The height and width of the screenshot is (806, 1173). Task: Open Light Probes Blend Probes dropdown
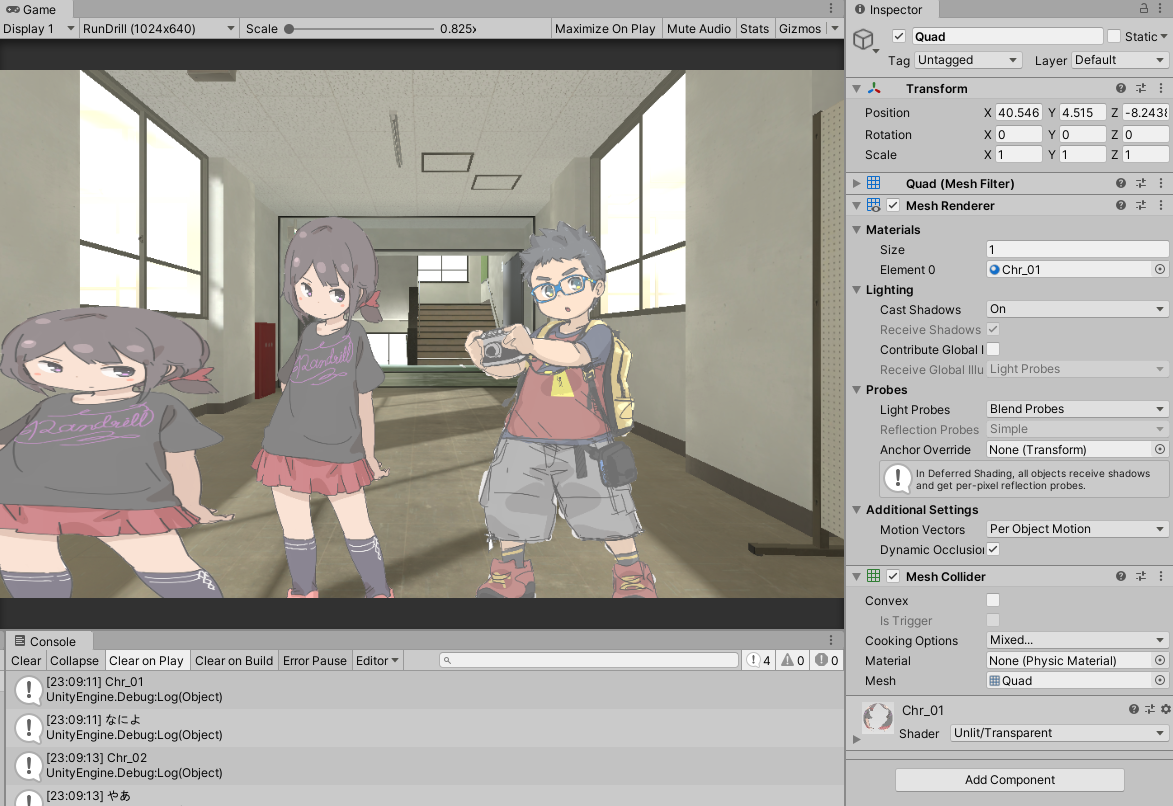(1077, 409)
